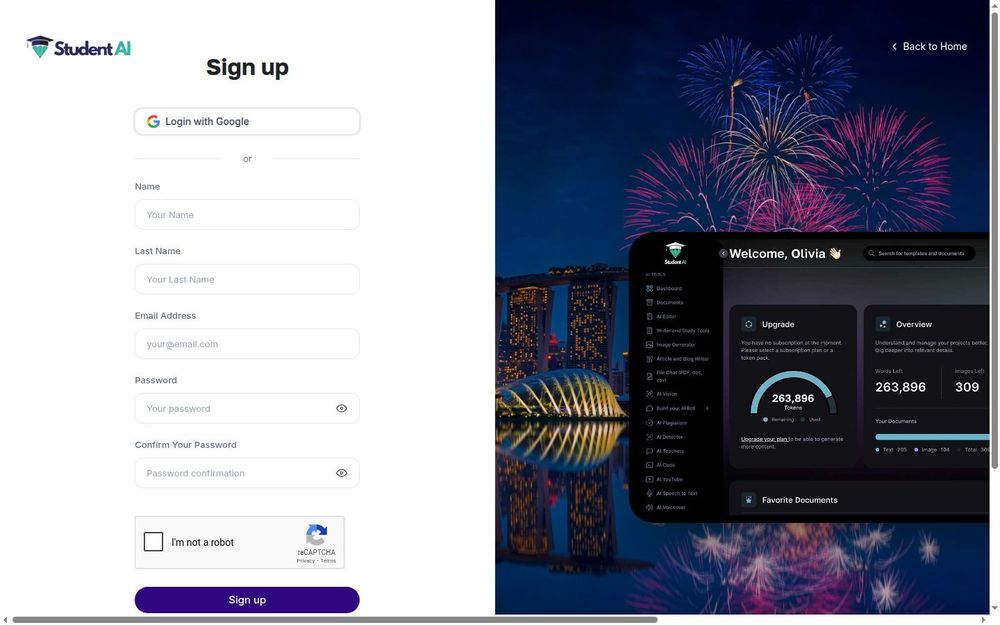Click the dashboard preview image
The height and width of the screenshot is (625, 1000).
tap(809, 377)
